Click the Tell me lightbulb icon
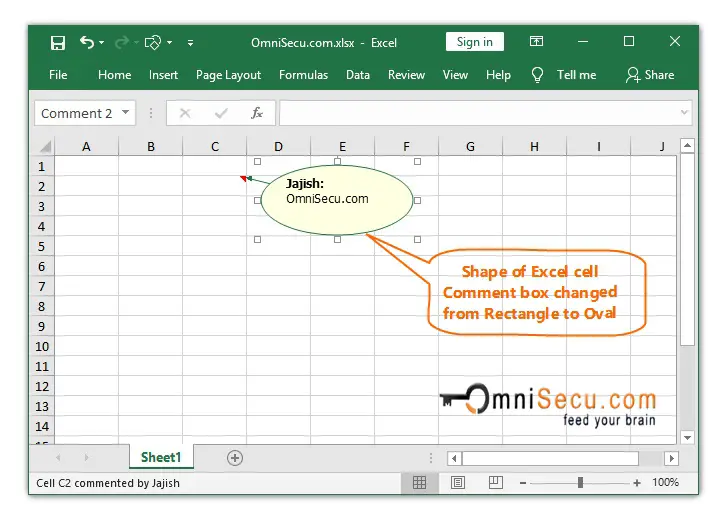 click(537, 75)
